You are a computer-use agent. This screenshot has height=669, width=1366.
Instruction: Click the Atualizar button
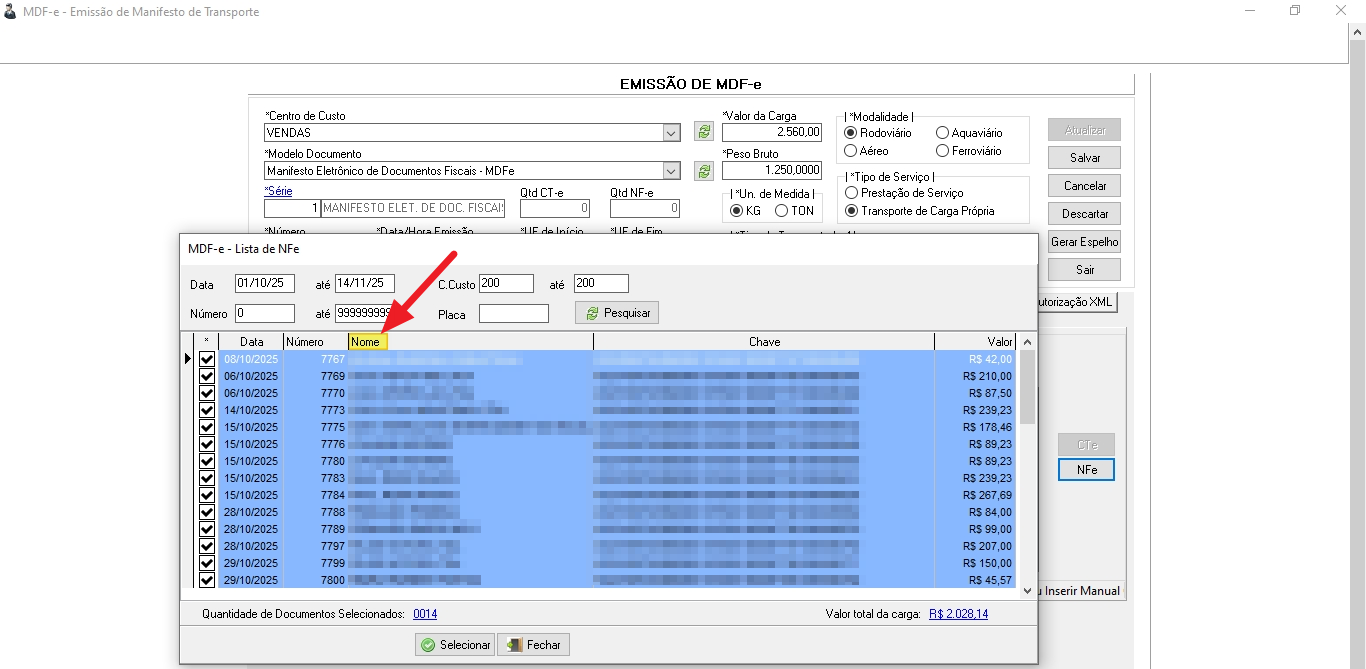[1084, 130]
